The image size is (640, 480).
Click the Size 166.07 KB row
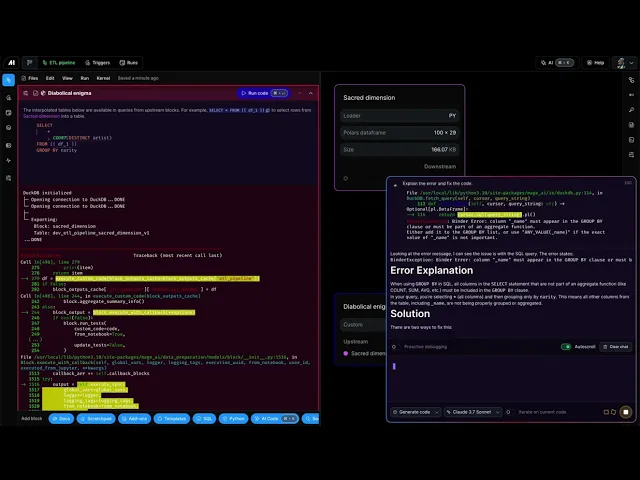pyautogui.click(x=399, y=149)
